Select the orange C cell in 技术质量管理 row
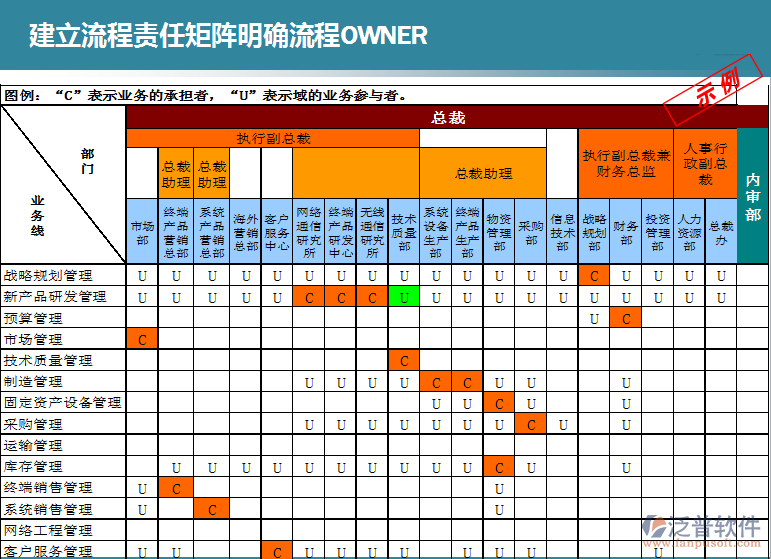Screen dimensions: 771x559 pyautogui.click(x=404, y=360)
